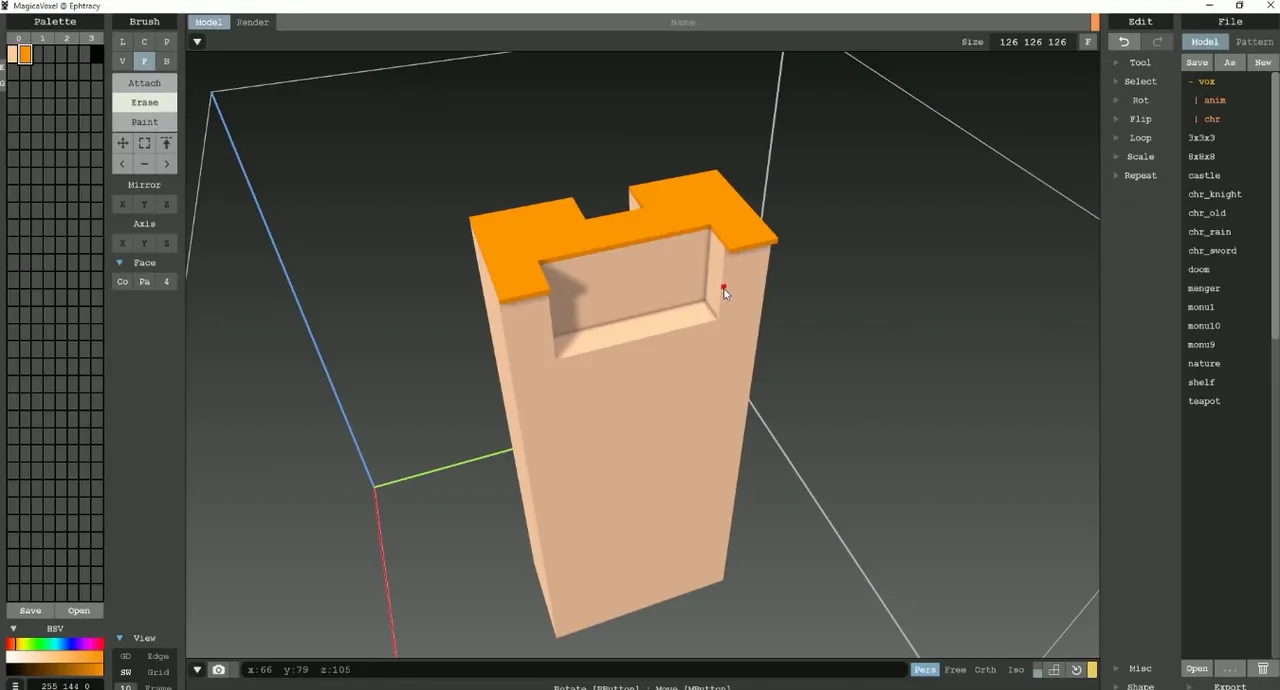
Task: Click the Paint brush button
Action: [144, 122]
